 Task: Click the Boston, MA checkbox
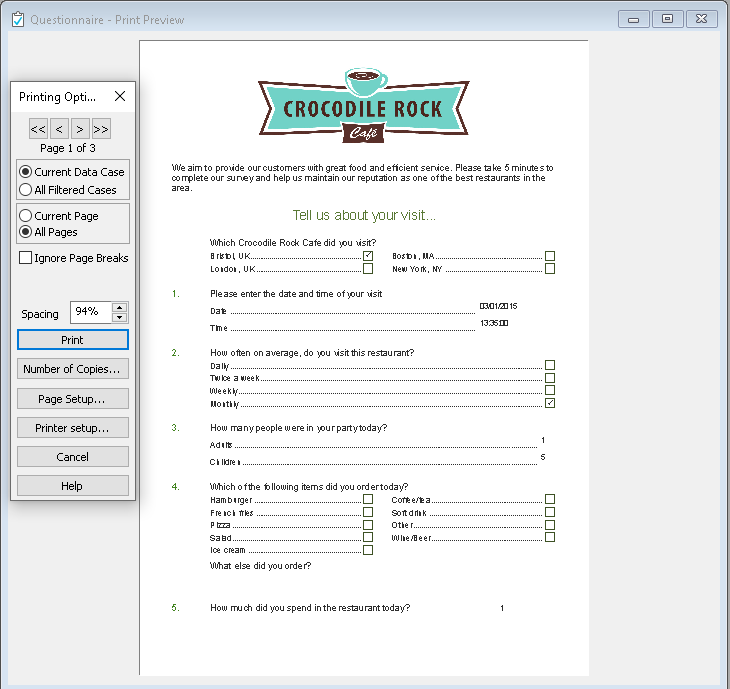[550, 256]
